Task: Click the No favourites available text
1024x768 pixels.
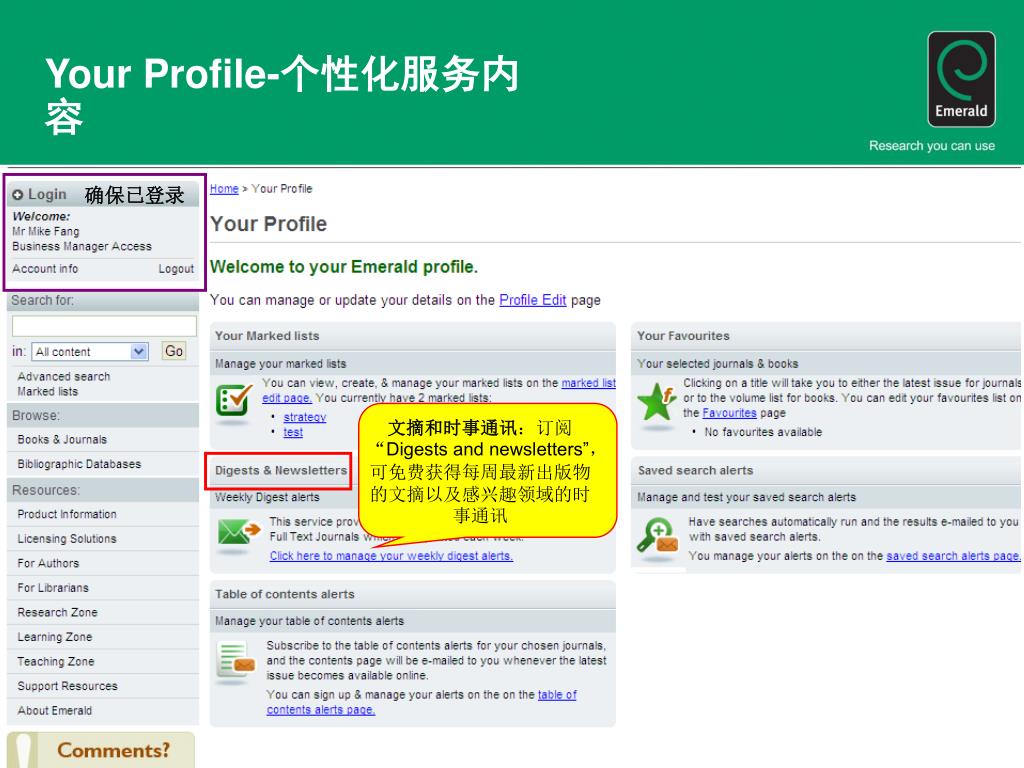Action: pos(763,432)
